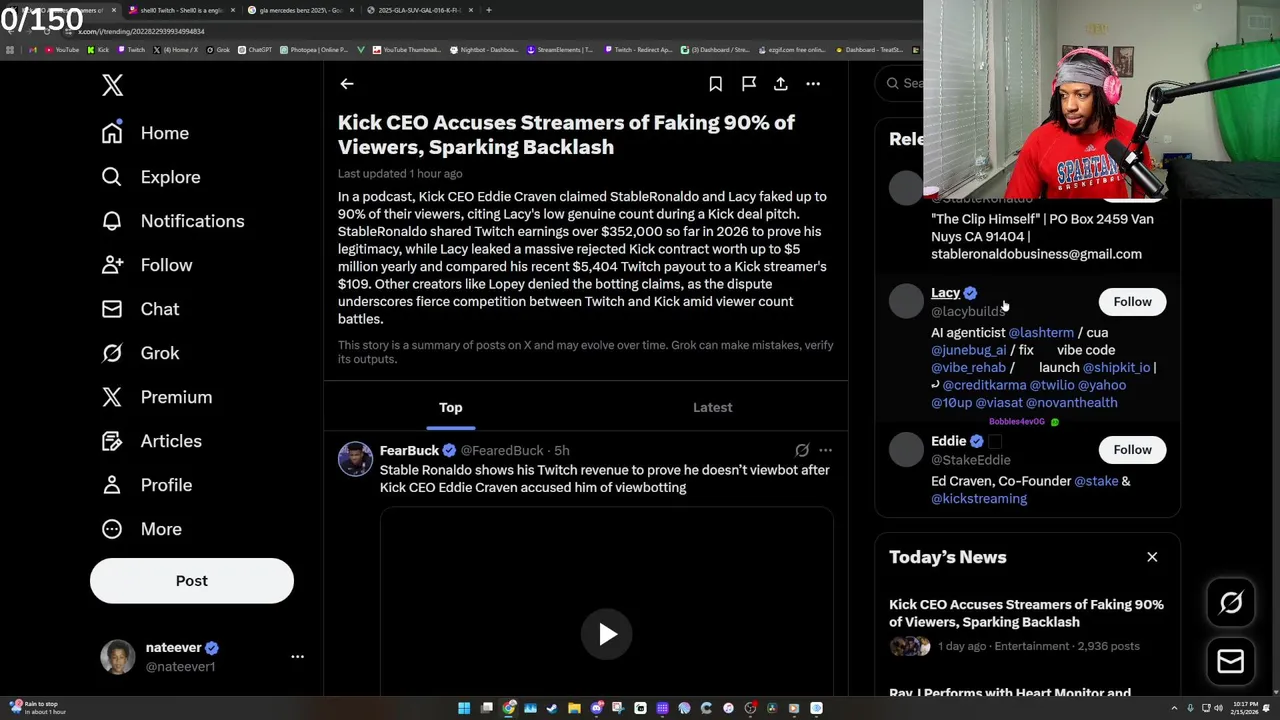Close the Today's News panel
This screenshot has height=720, width=1280.
pyautogui.click(x=1152, y=557)
